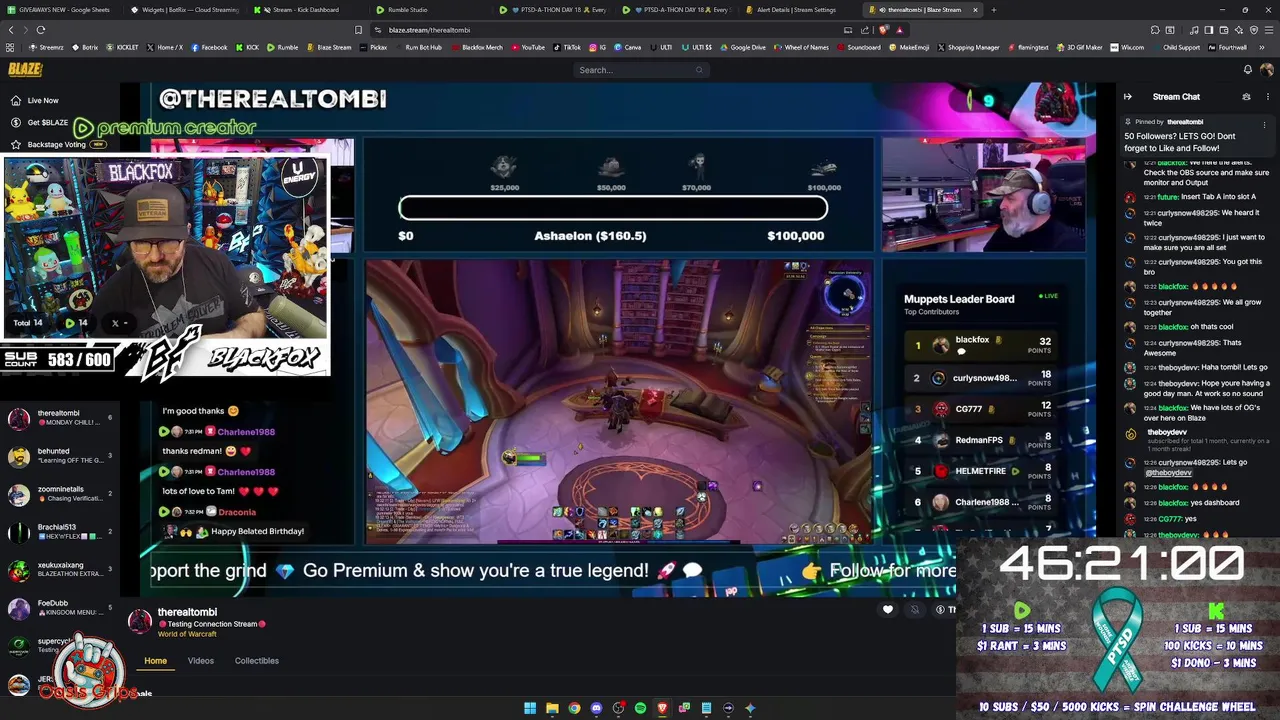Open the 3D Gif Maker bookmark
Image resolution: width=1280 pixels, height=720 pixels.
pyautogui.click(x=1080, y=47)
